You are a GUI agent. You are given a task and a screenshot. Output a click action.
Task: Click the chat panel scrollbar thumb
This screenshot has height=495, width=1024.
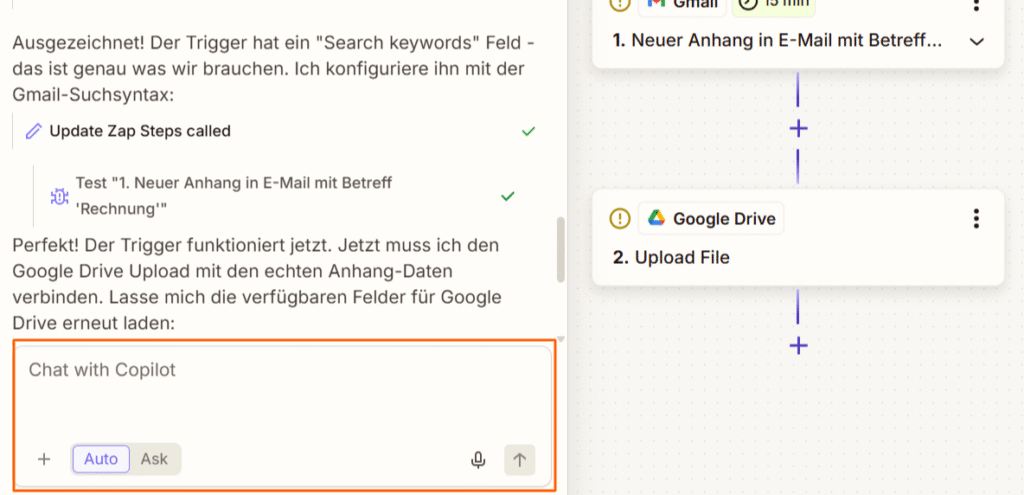[560, 249]
